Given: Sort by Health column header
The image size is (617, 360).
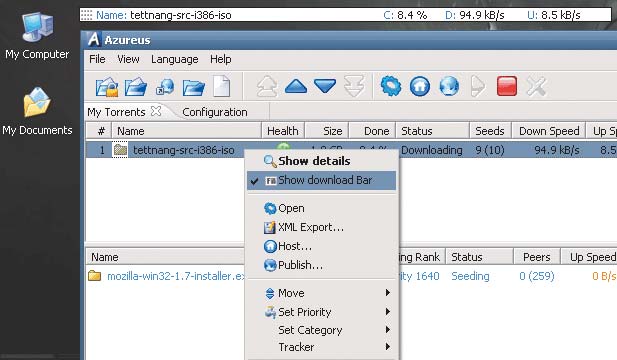Looking at the screenshot, I should click(283, 131).
